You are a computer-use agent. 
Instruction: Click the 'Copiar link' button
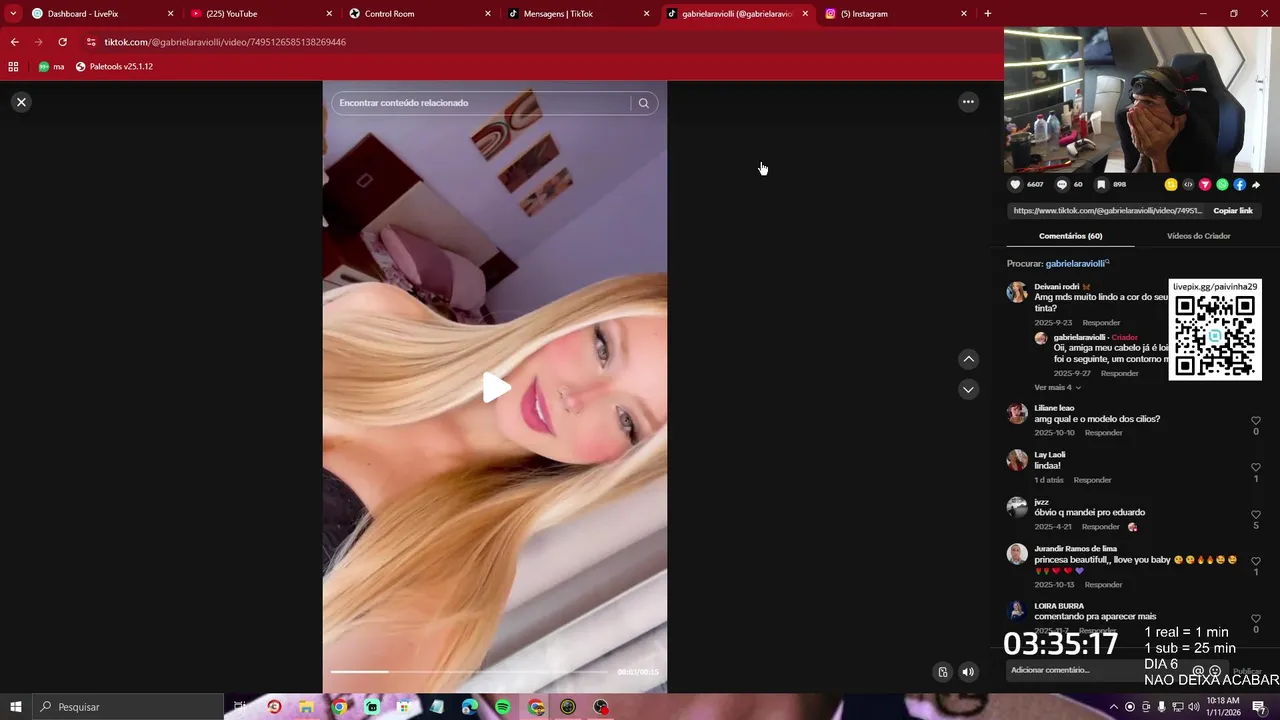tap(1232, 211)
